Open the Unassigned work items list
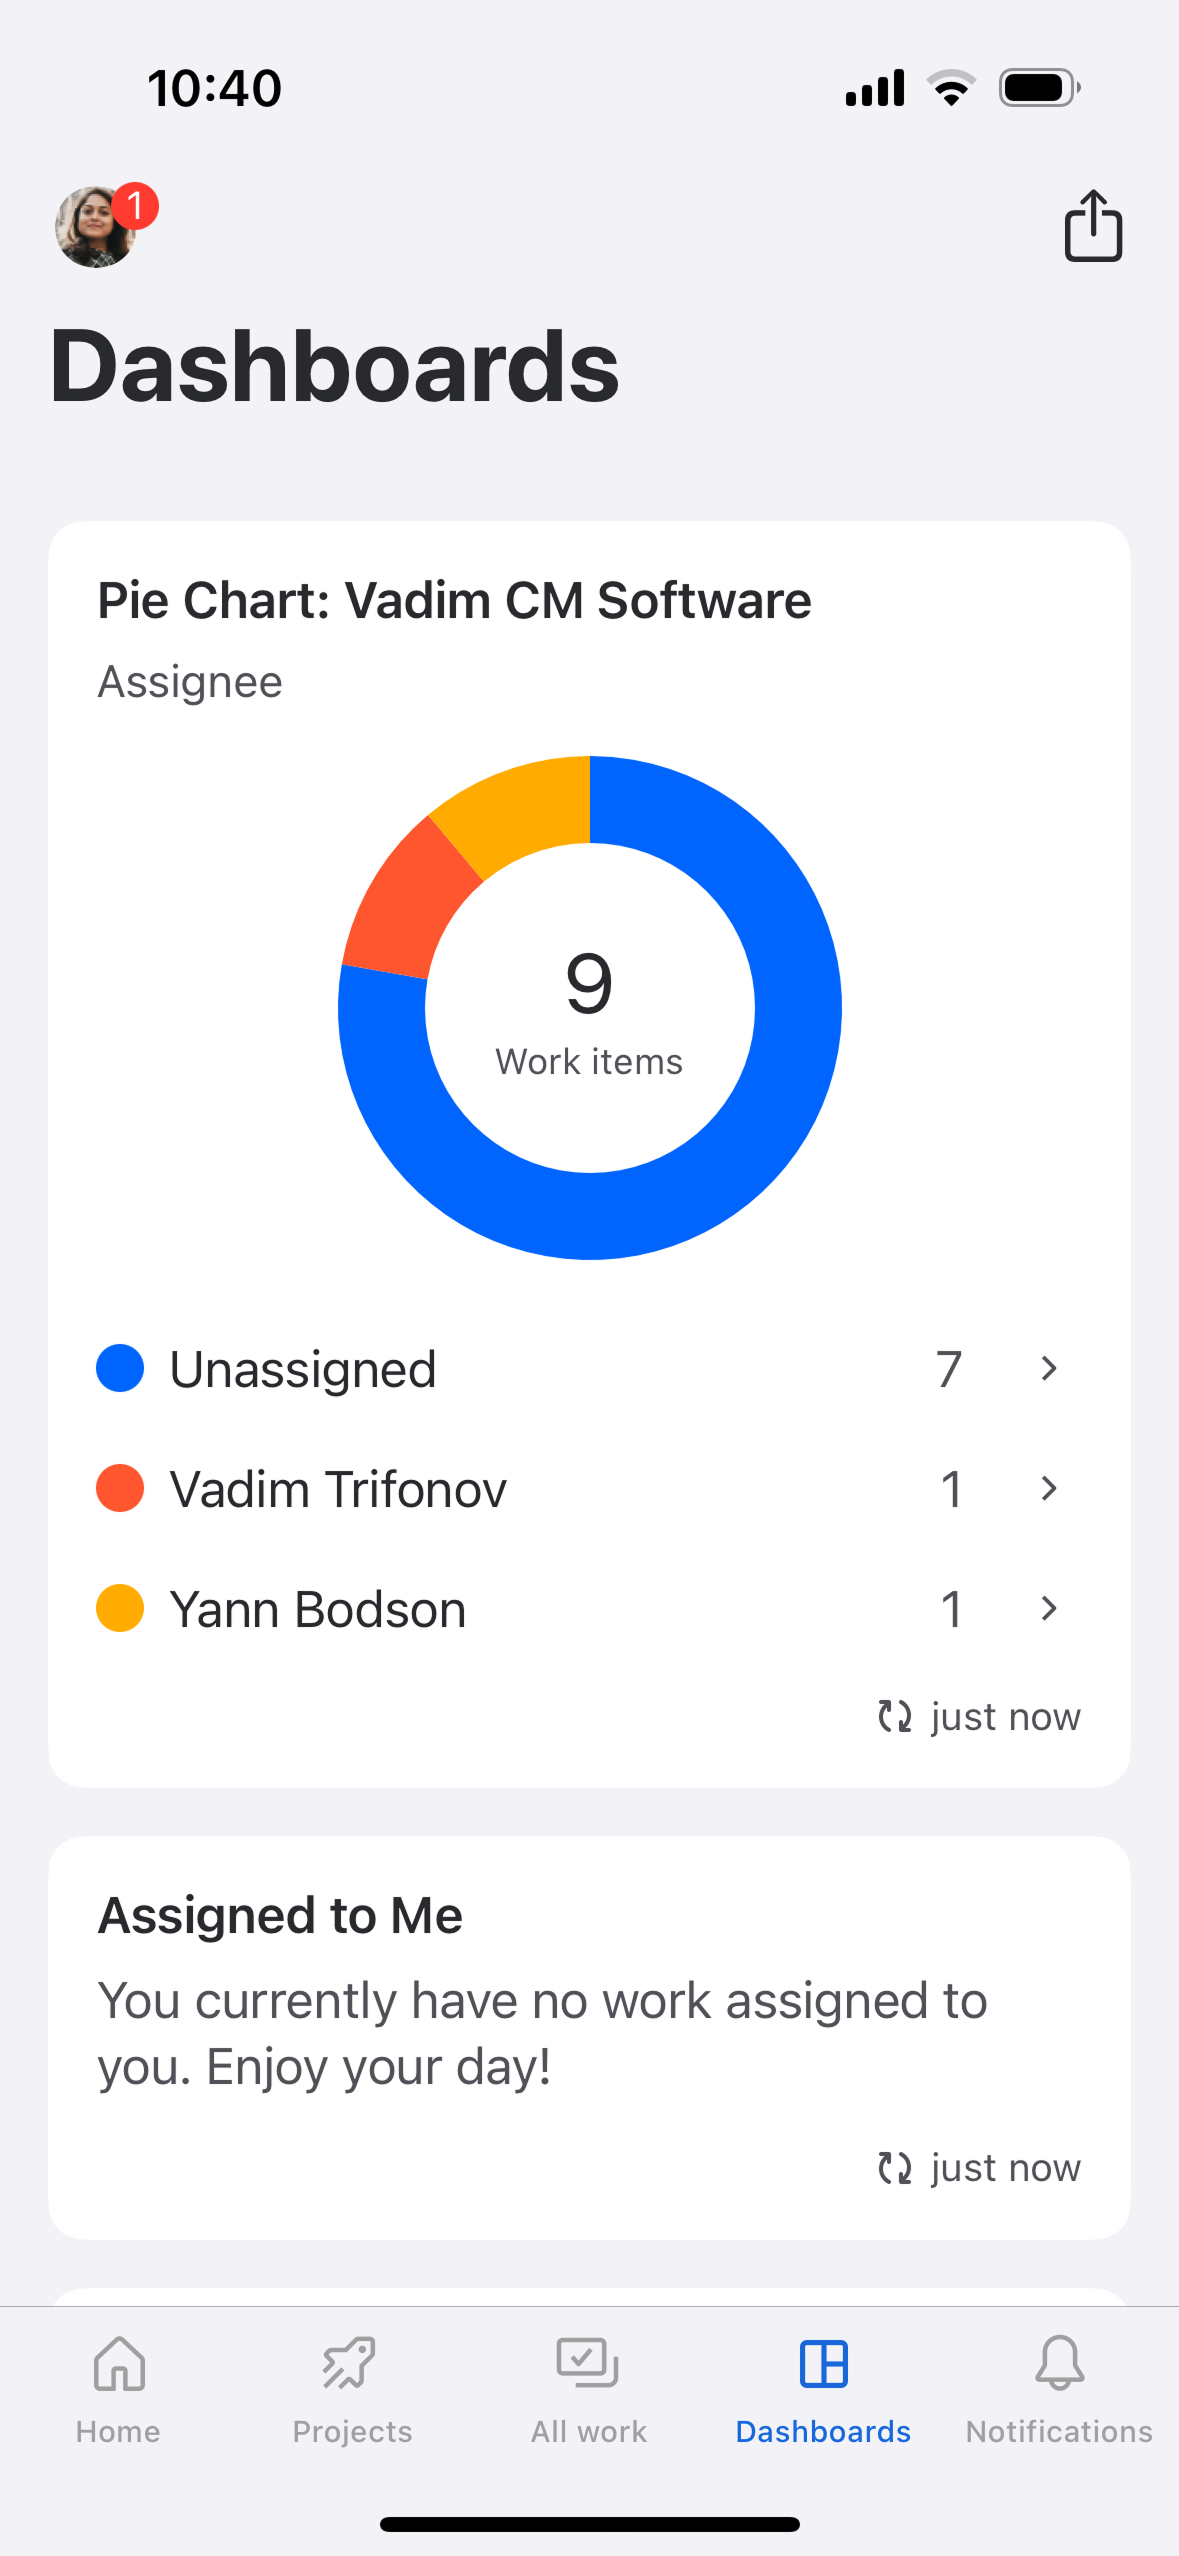Screen dimensions: 1179x2556 point(589,1368)
